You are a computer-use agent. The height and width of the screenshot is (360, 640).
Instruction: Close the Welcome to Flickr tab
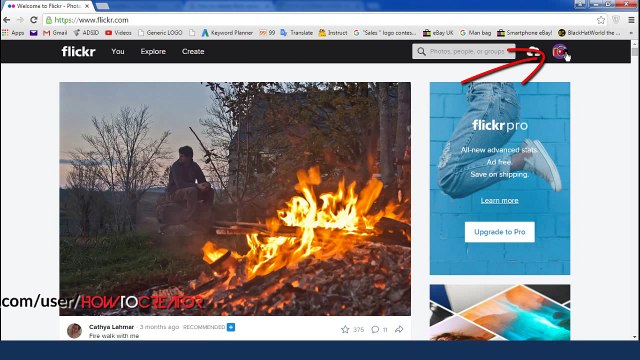(87, 6)
